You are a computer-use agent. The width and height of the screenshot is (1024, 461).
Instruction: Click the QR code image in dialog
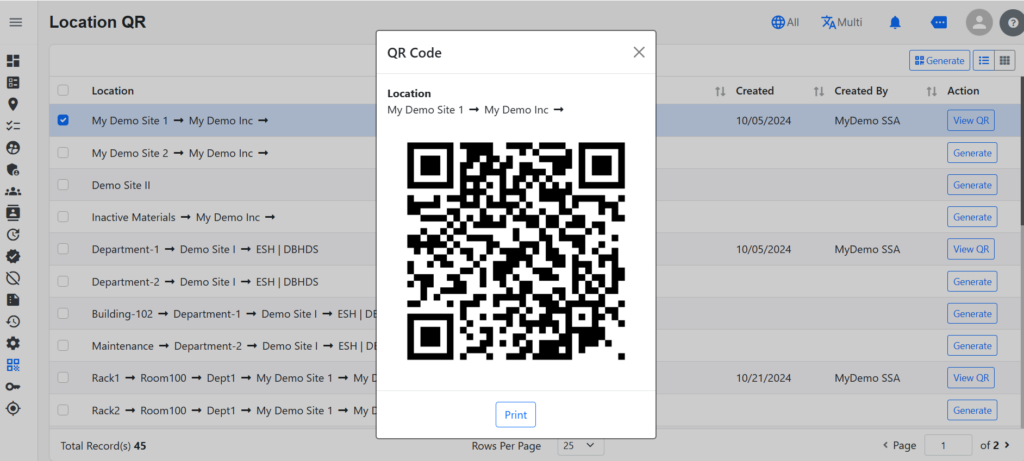(x=516, y=251)
